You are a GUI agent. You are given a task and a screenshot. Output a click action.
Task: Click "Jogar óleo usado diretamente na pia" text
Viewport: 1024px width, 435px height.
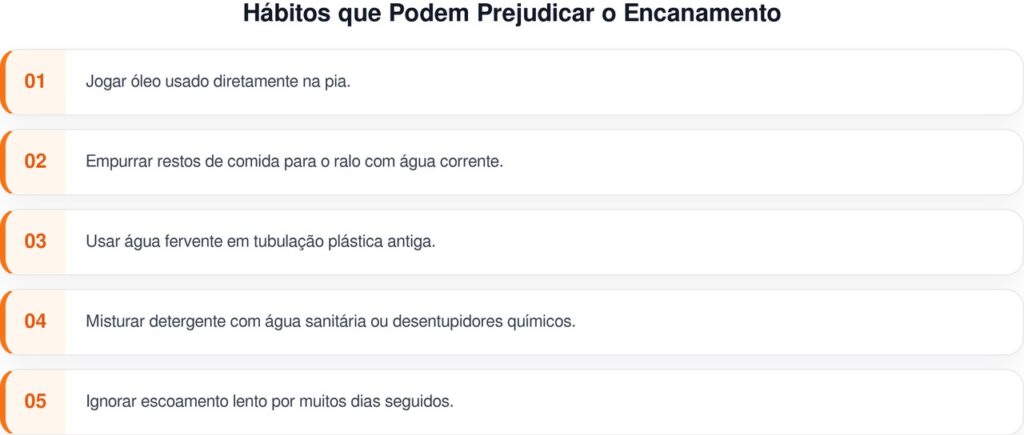tap(218, 81)
